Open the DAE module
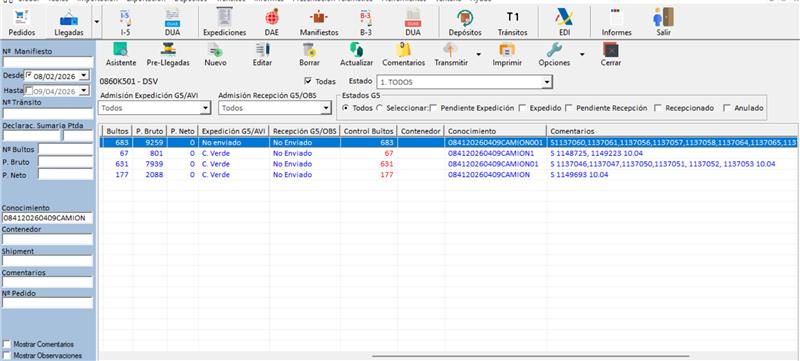Viewport: 800px width, 361px height. click(x=271, y=23)
